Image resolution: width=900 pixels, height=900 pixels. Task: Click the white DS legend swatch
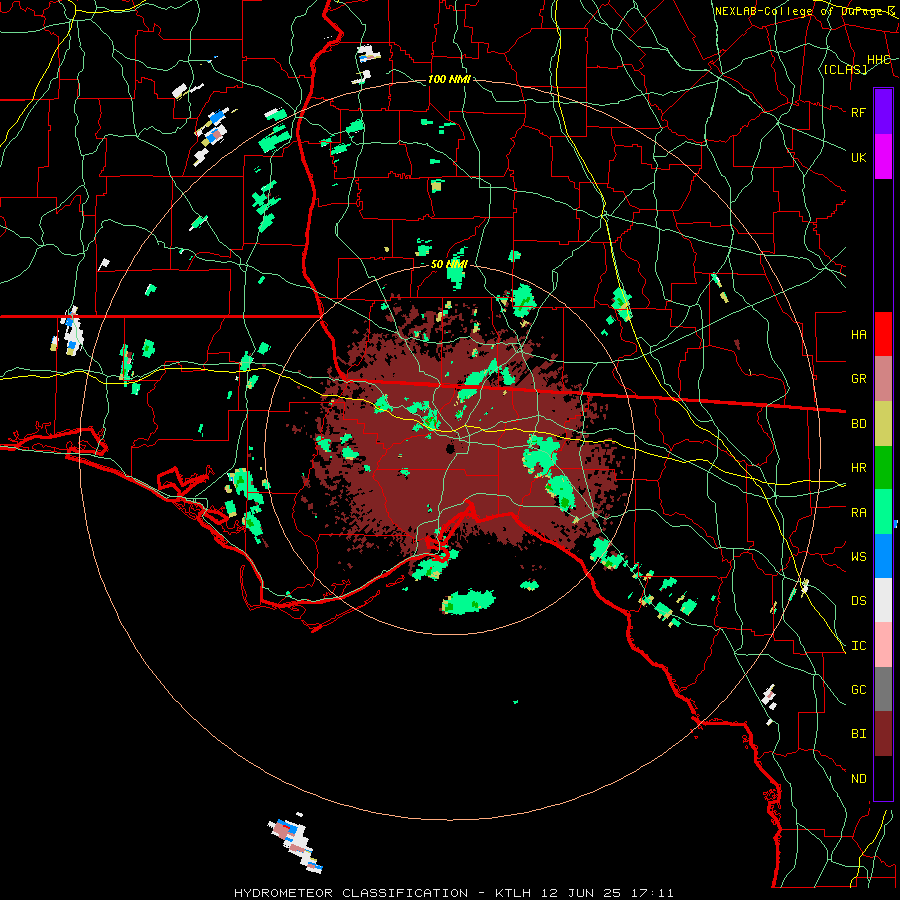[883, 600]
